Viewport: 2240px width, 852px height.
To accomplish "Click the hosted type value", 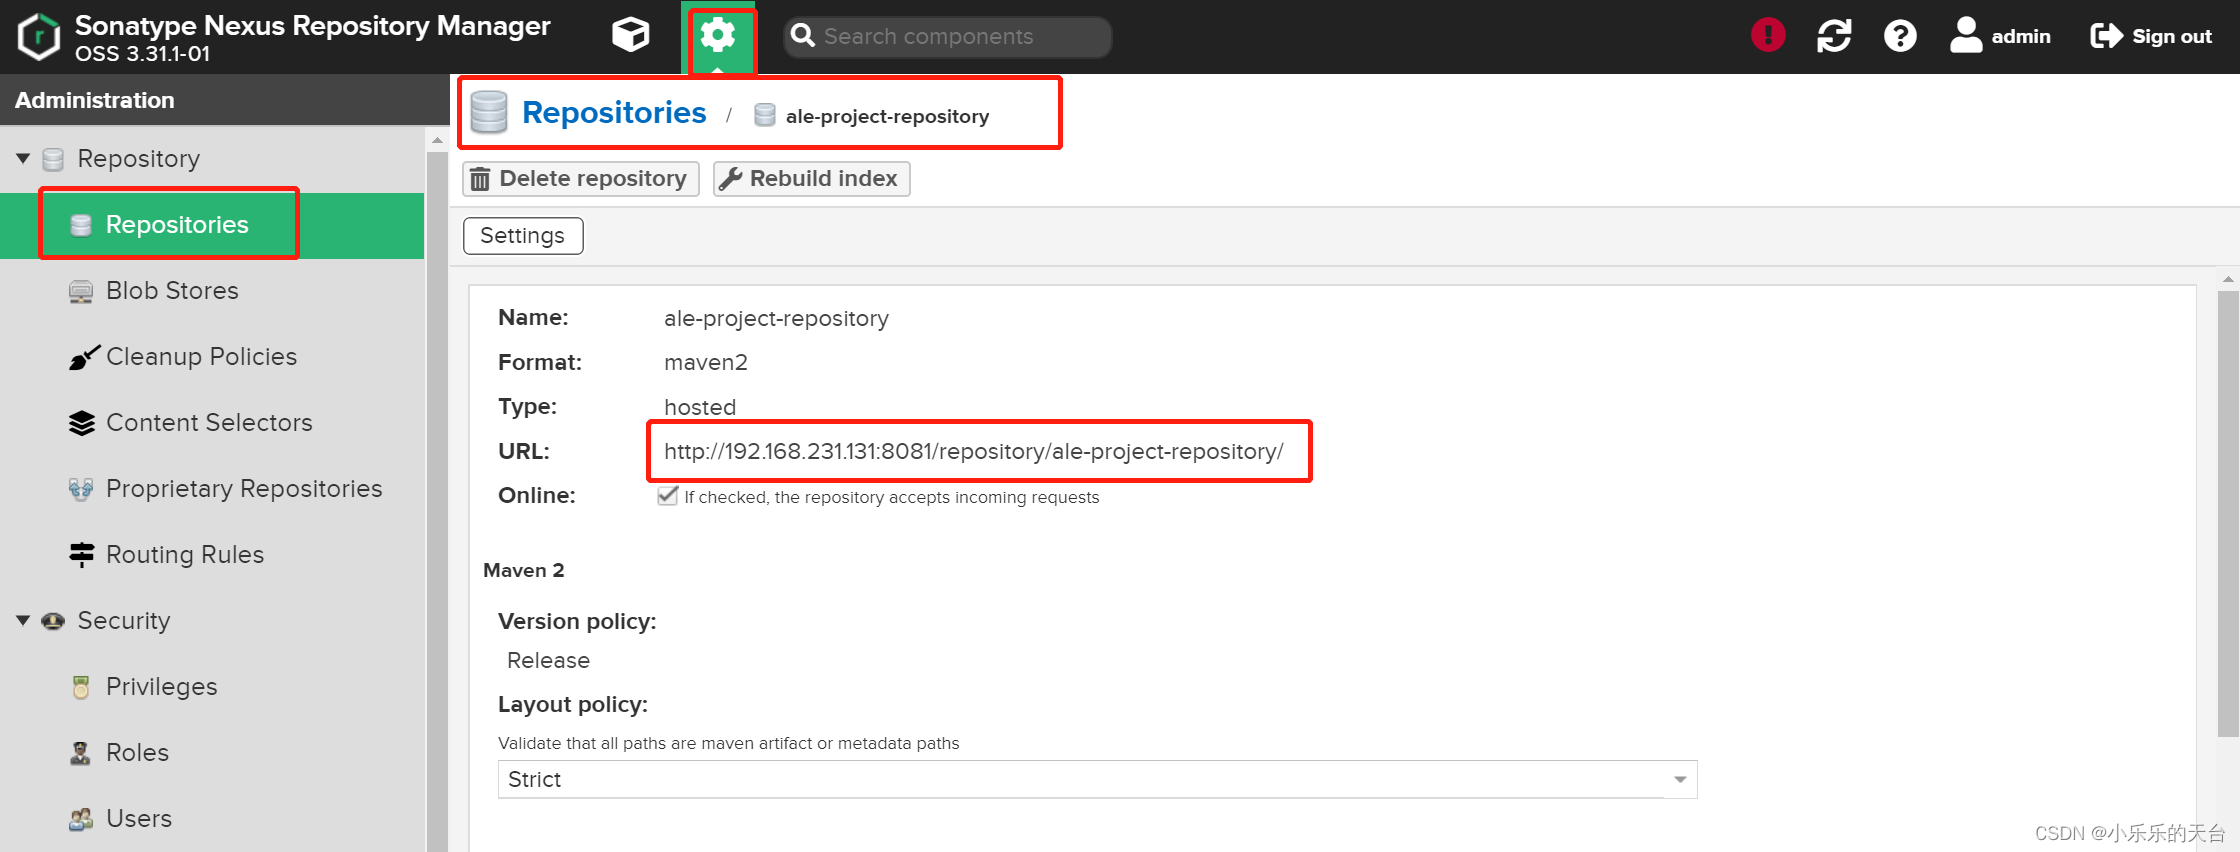I will (x=700, y=407).
